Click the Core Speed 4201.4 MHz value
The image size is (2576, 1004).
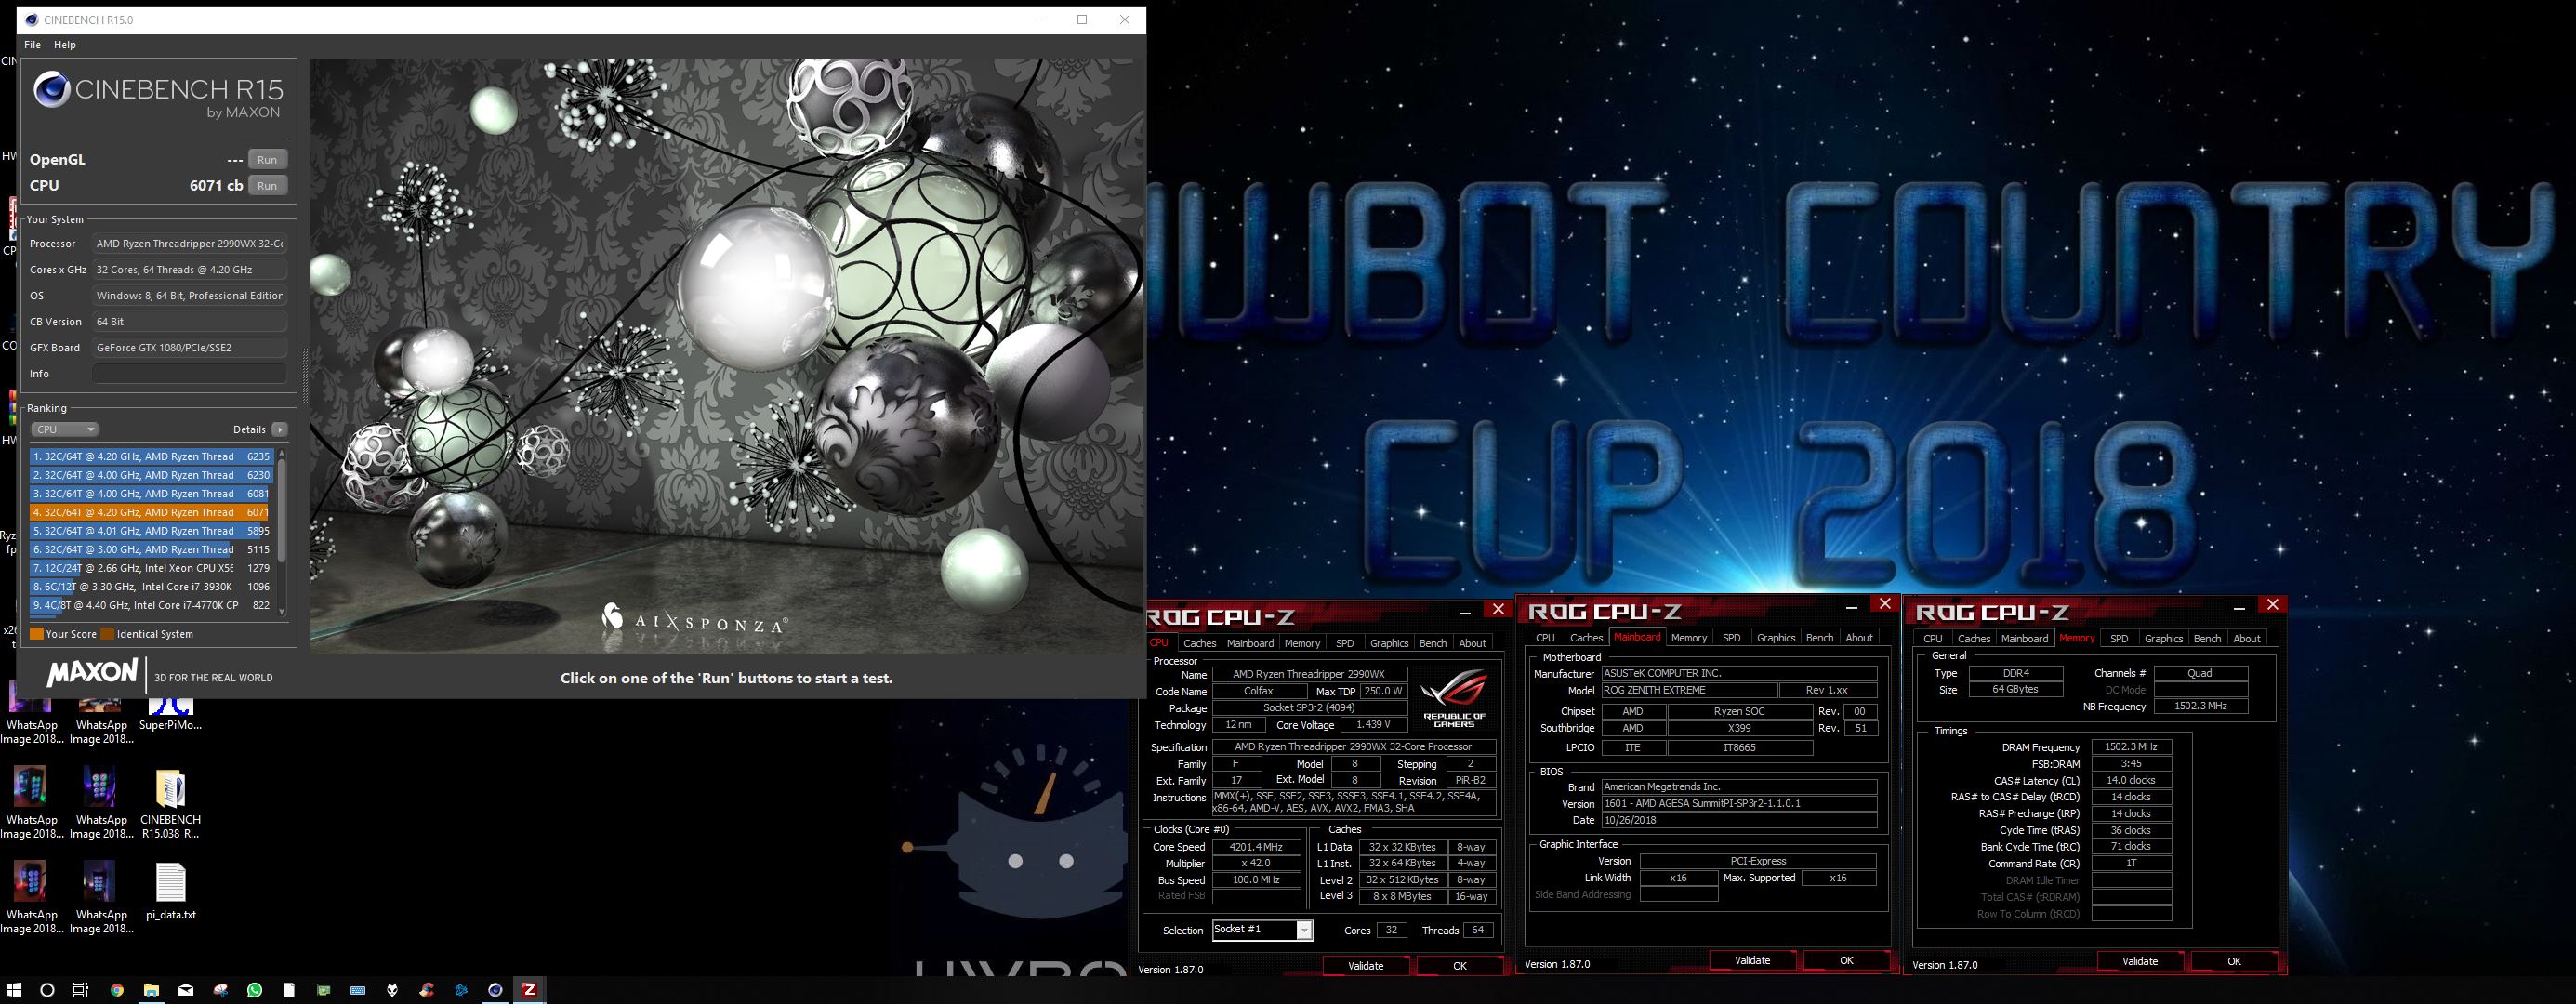pyautogui.click(x=1256, y=848)
